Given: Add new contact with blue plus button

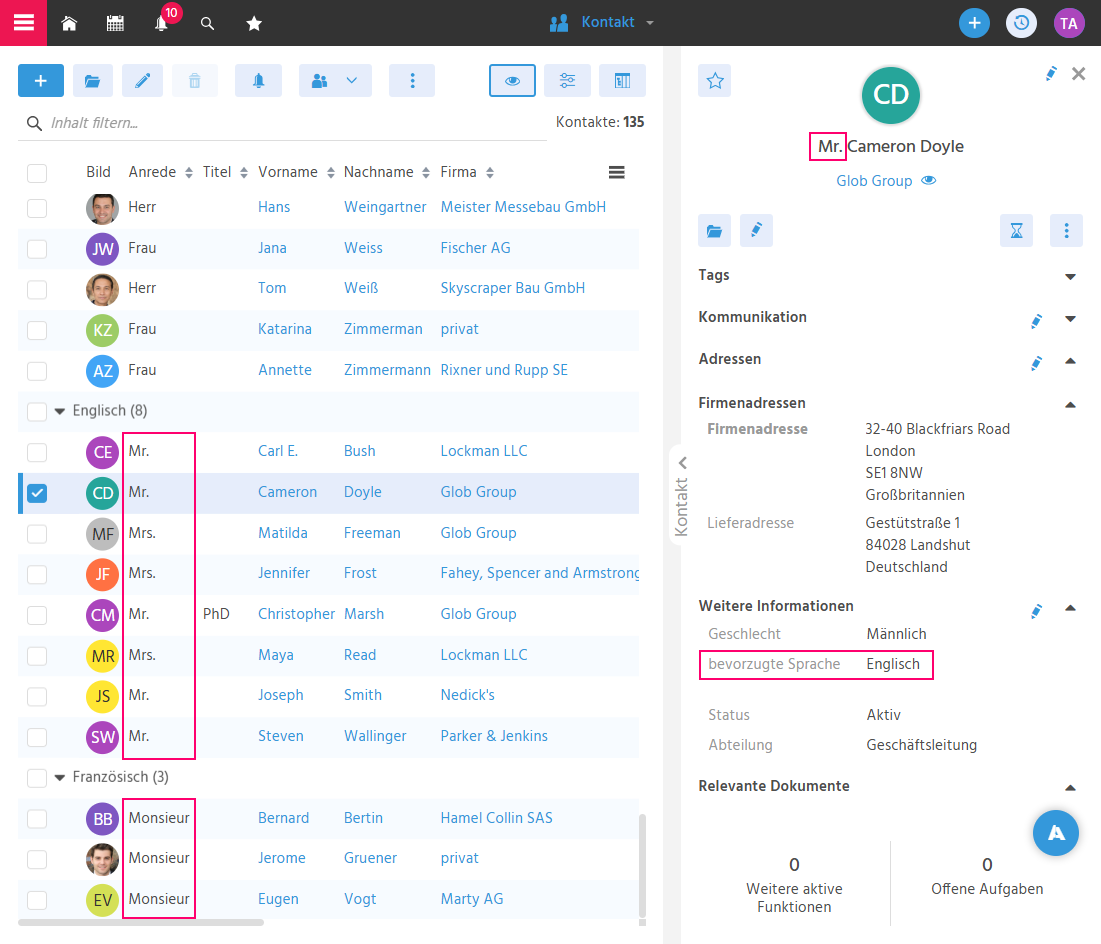Looking at the screenshot, I should [x=41, y=81].
